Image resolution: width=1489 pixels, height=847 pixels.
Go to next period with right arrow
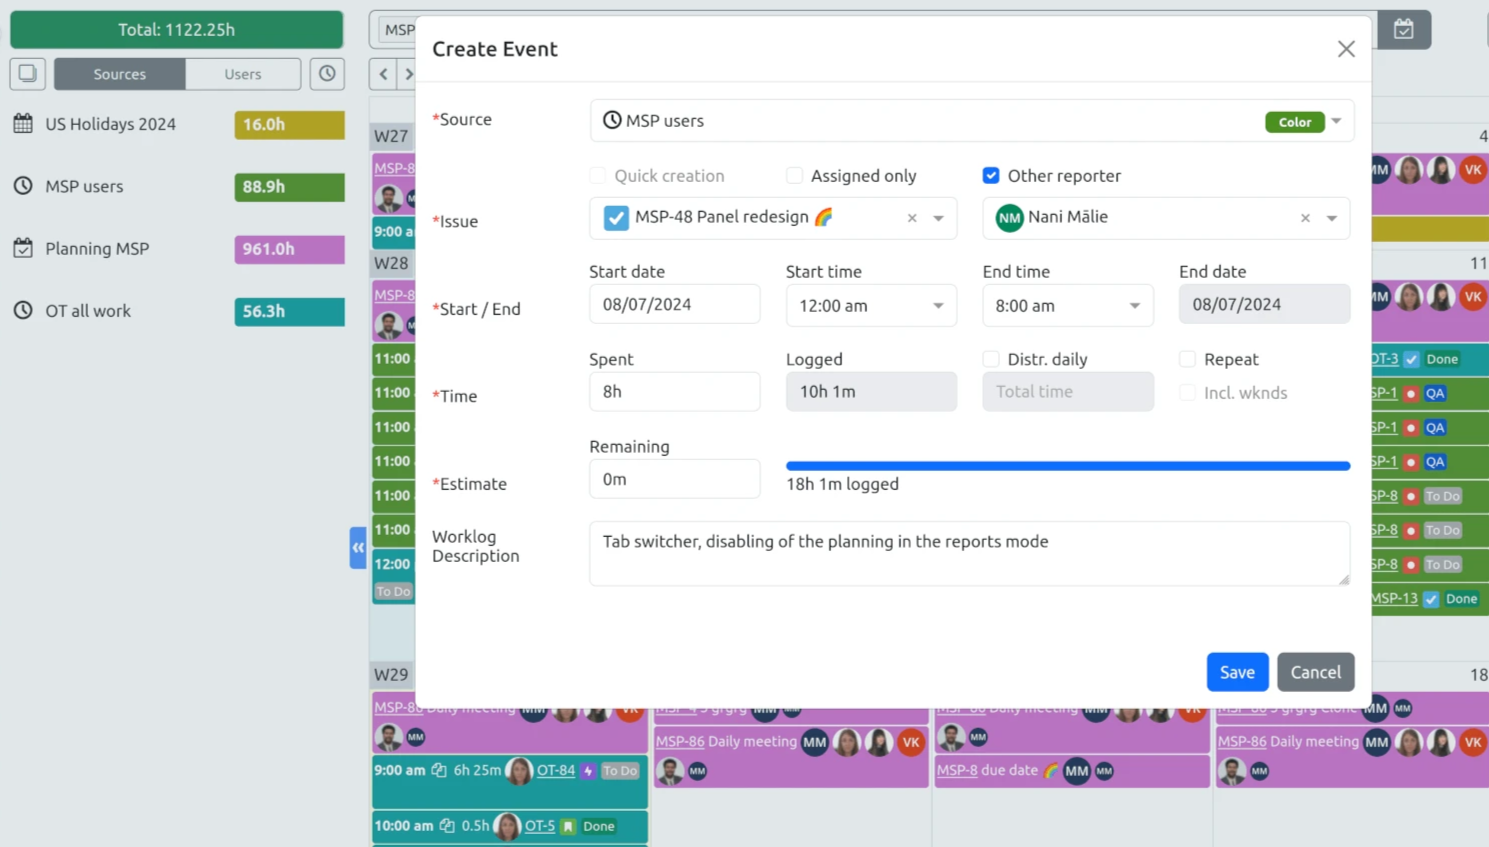(408, 74)
